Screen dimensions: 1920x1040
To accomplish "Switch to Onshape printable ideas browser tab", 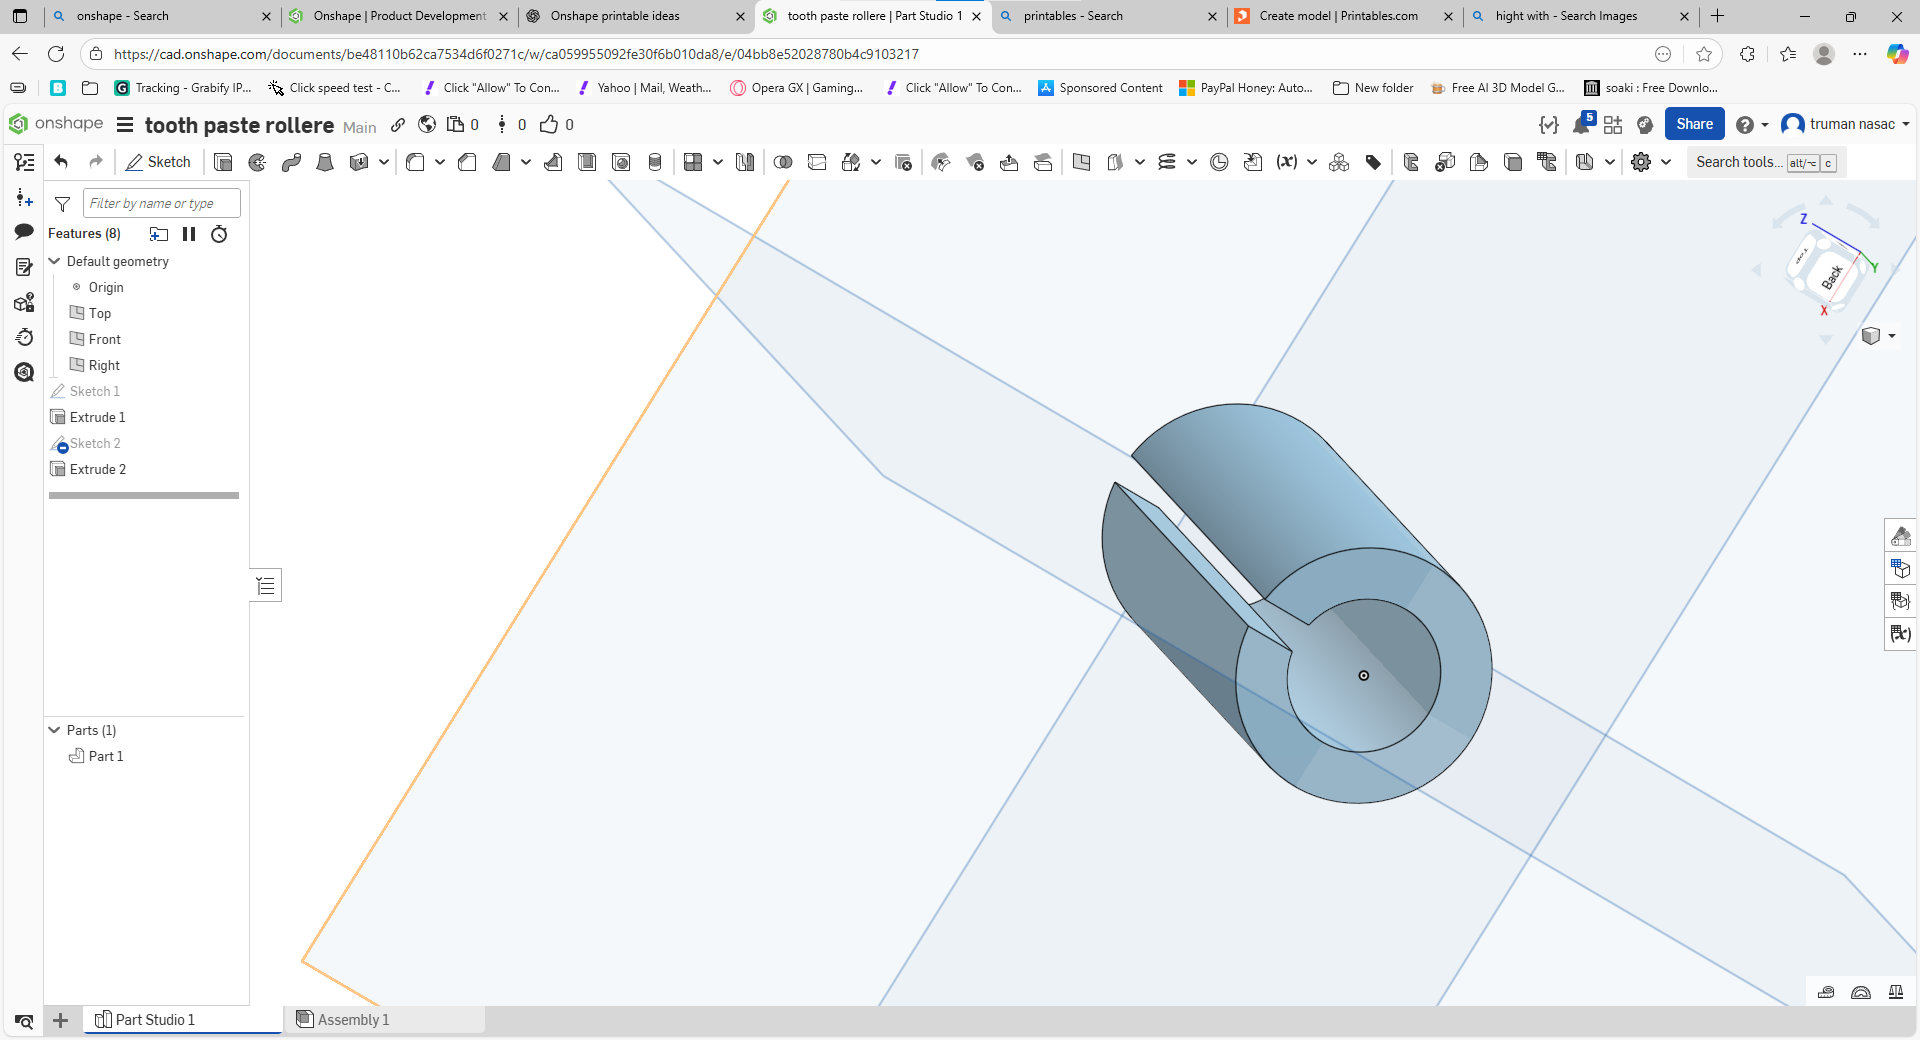I will [615, 16].
